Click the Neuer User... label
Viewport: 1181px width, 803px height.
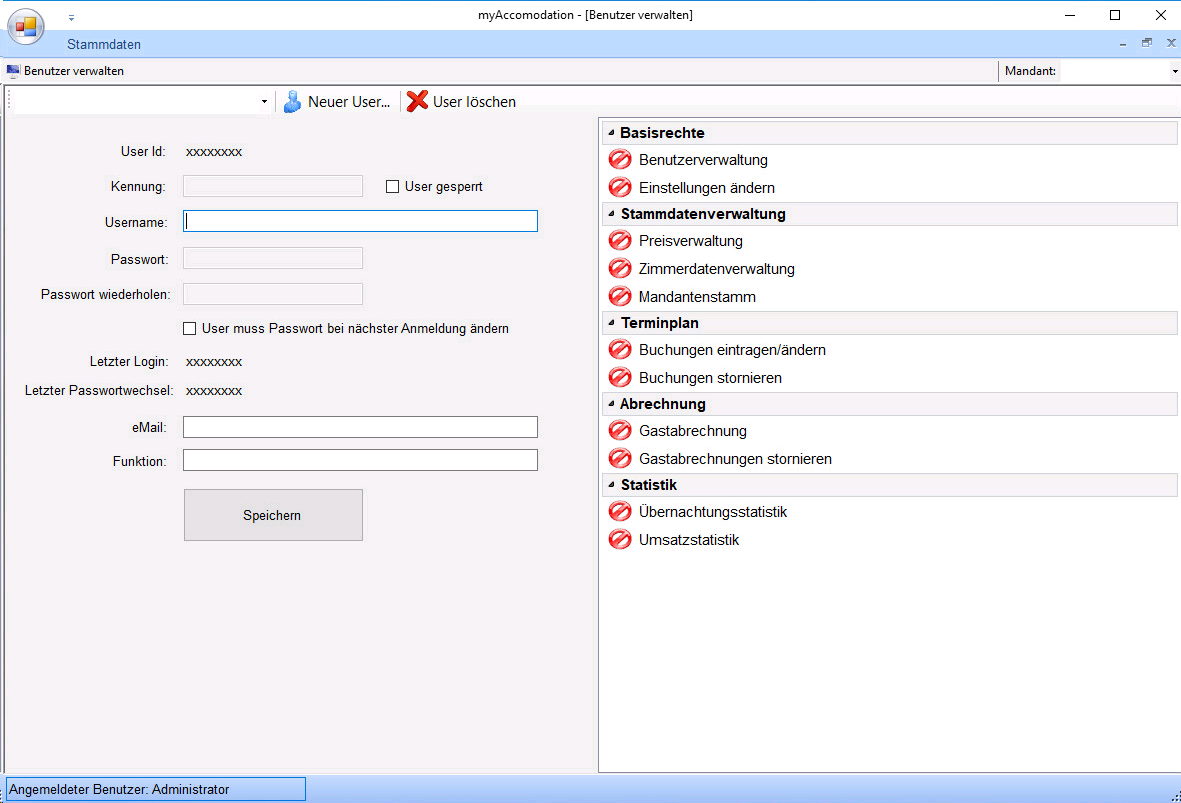point(349,102)
